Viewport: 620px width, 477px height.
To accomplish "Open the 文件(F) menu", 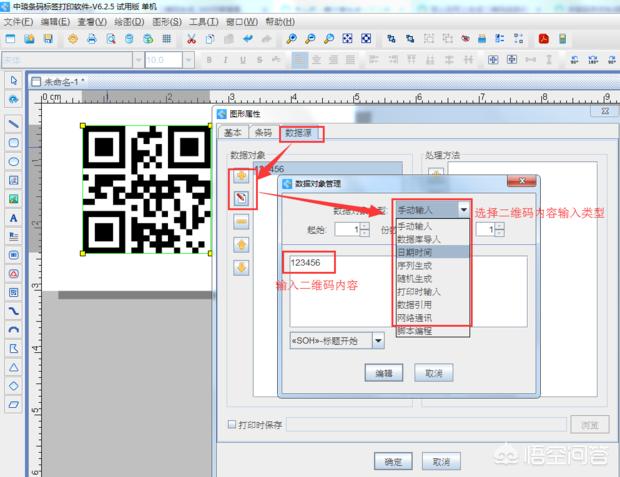I will tap(18, 21).
